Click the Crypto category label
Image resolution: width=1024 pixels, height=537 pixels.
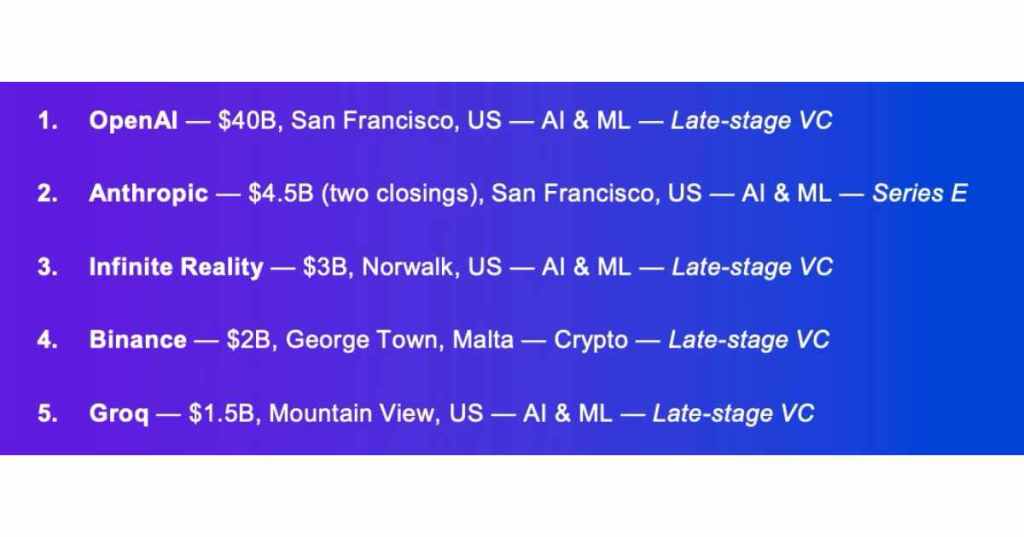[x=591, y=340]
